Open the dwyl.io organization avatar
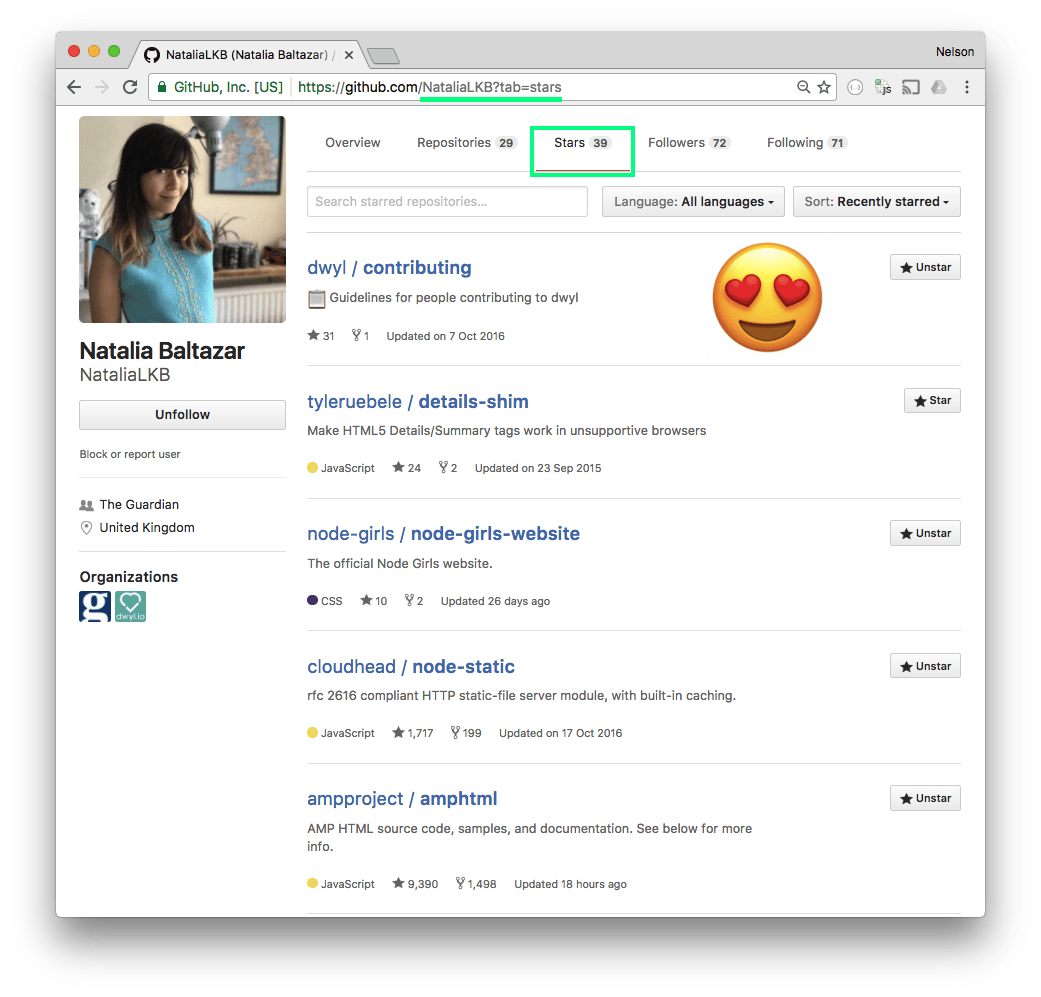 pos(130,606)
